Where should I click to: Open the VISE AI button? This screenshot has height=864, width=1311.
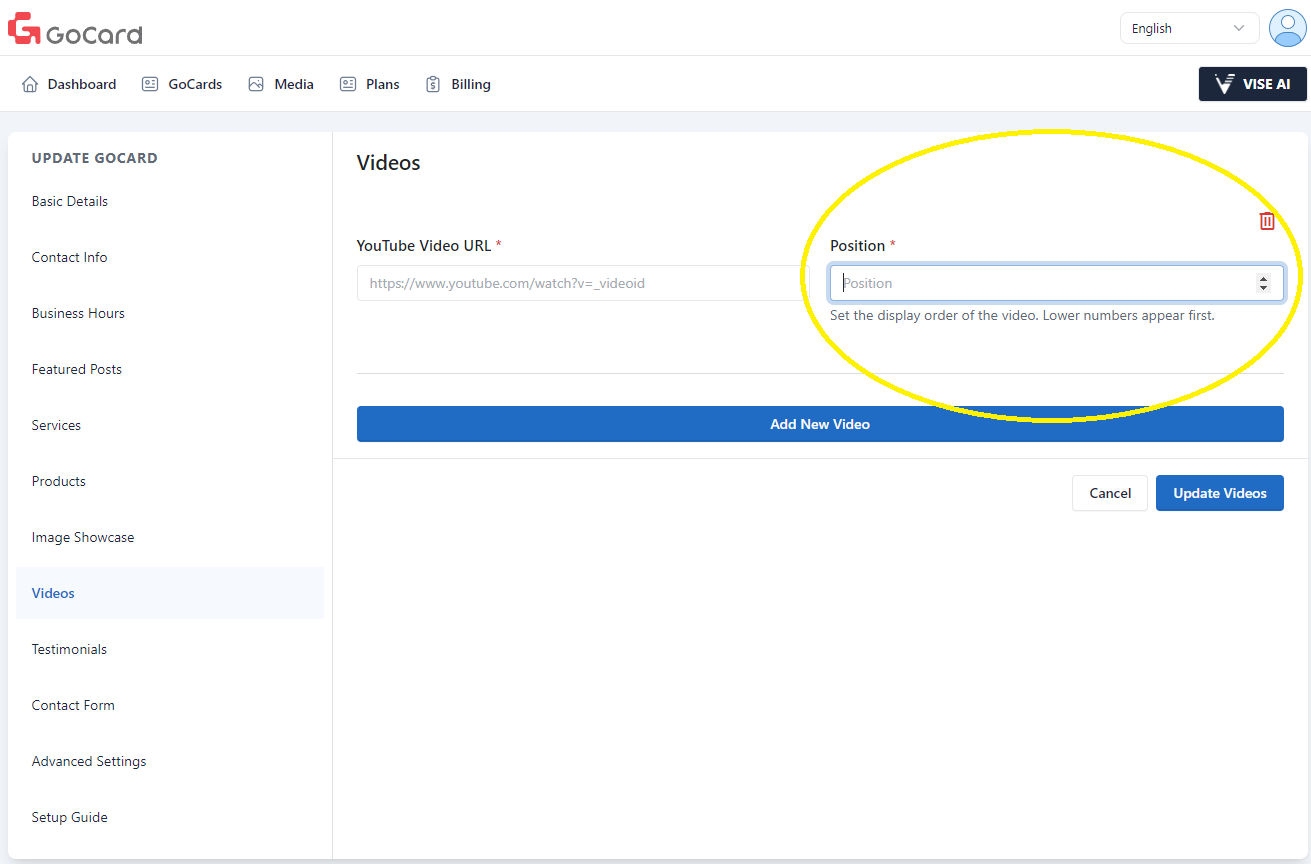click(1252, 84)
